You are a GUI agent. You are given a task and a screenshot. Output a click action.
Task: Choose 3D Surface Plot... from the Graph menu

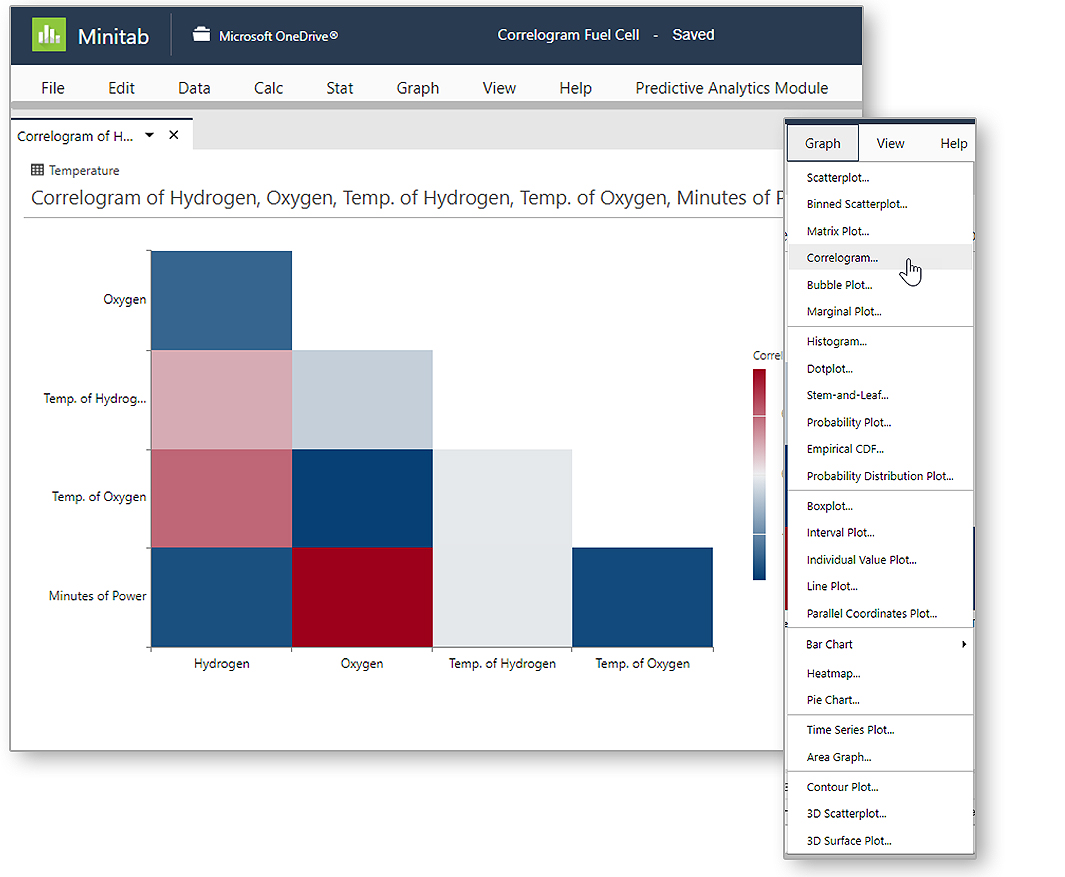click(x=880, y=840)
